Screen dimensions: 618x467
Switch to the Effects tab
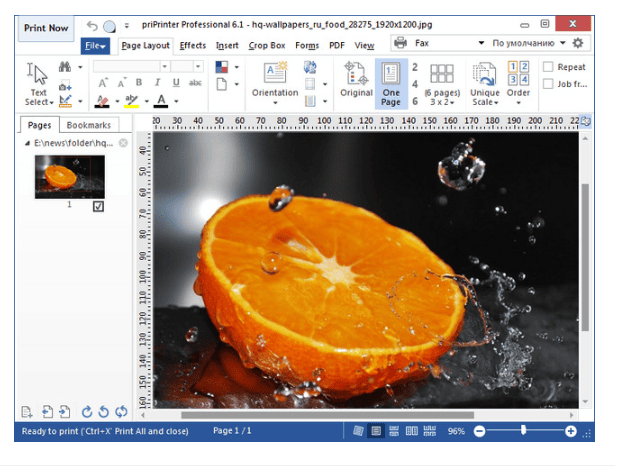(x=193, y=46)
